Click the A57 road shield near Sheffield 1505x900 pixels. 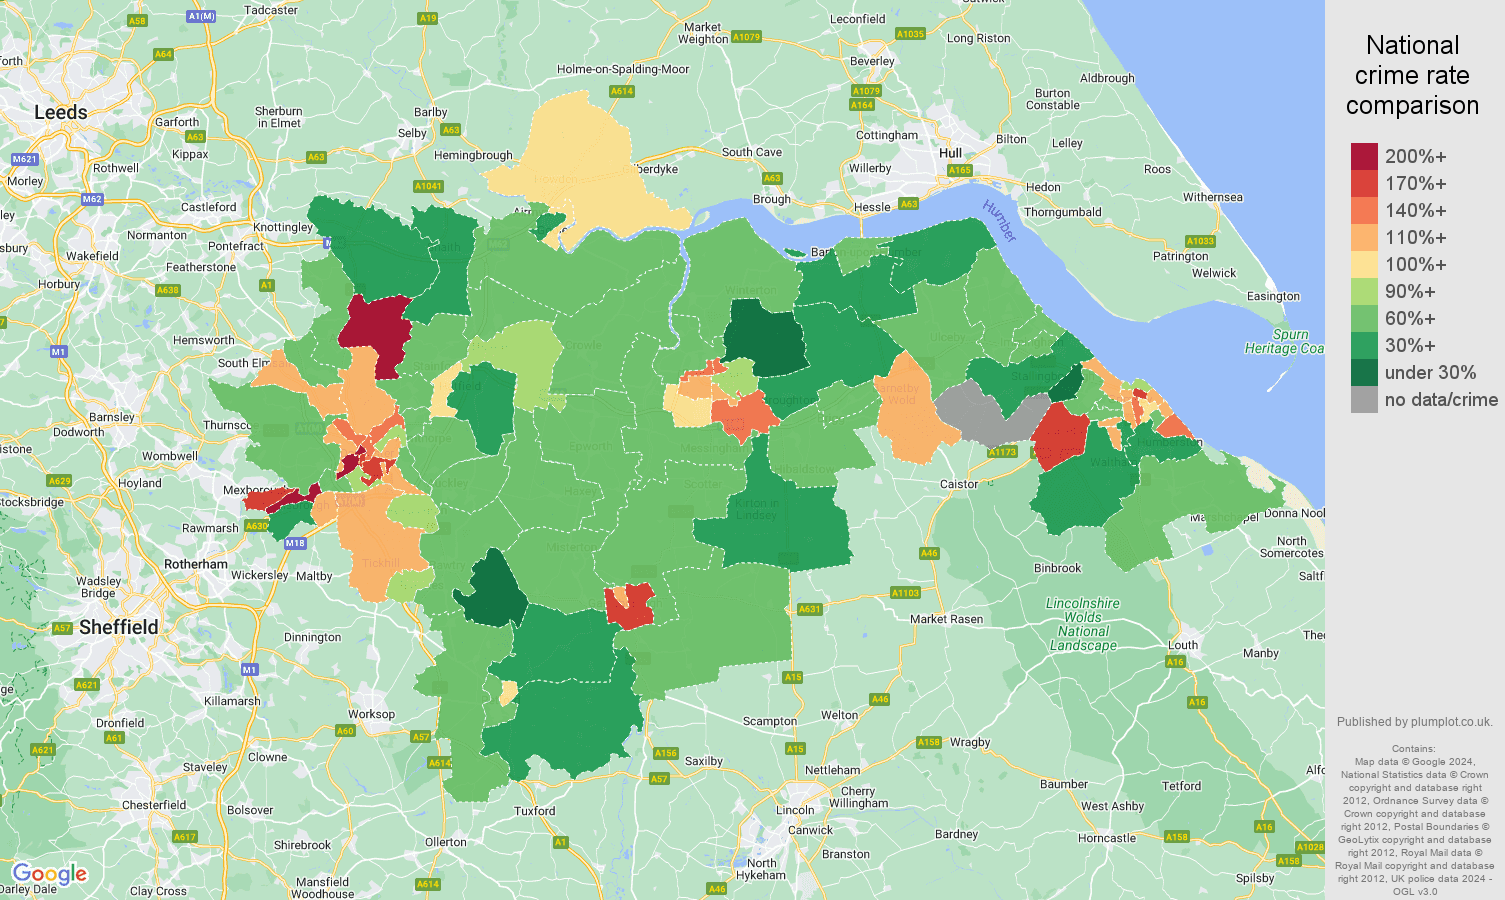click(x=62, y=628)
